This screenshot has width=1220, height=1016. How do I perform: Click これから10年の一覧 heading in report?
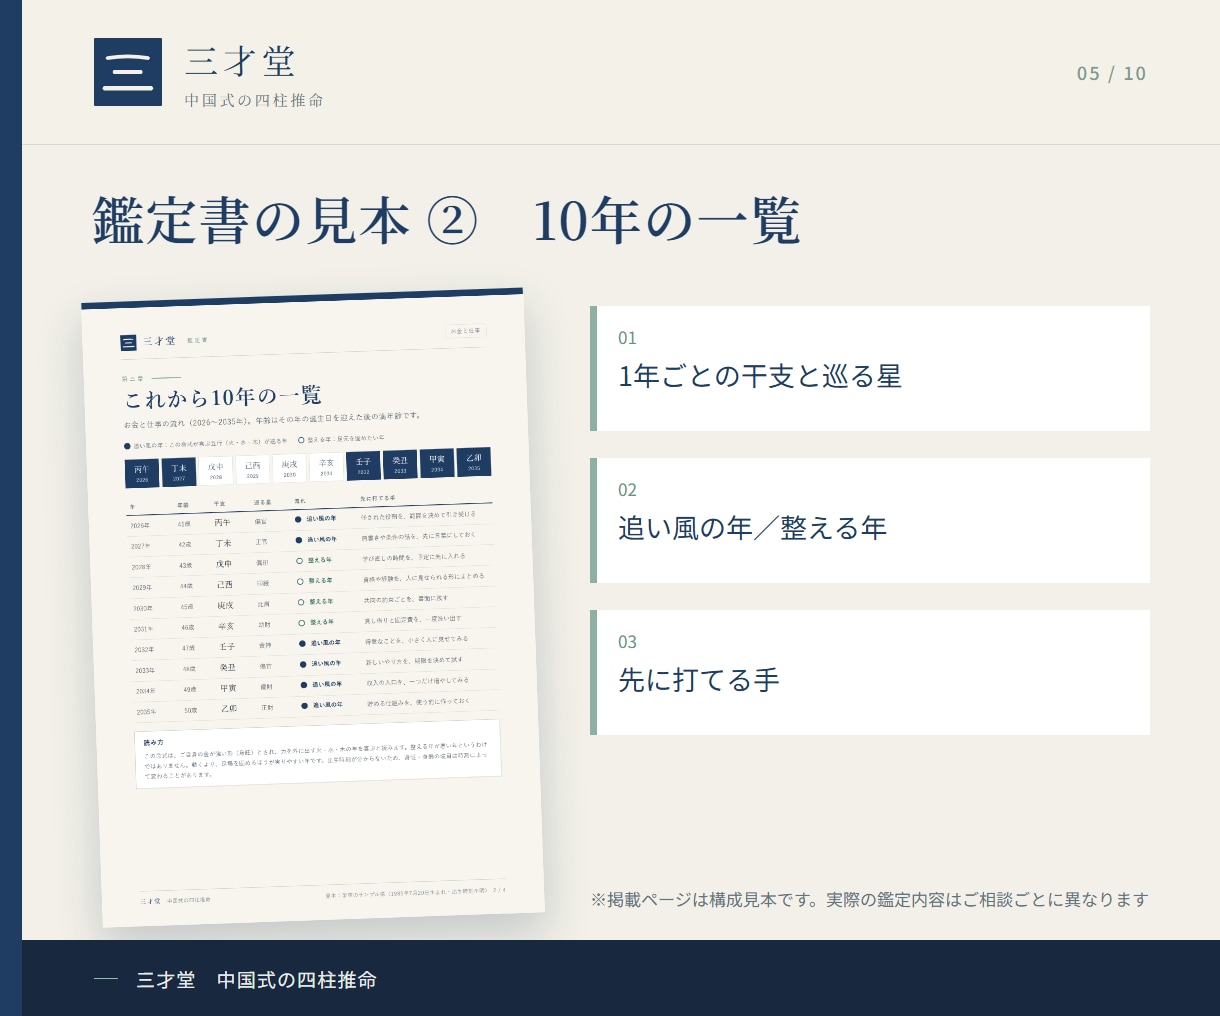click(223, 397)
